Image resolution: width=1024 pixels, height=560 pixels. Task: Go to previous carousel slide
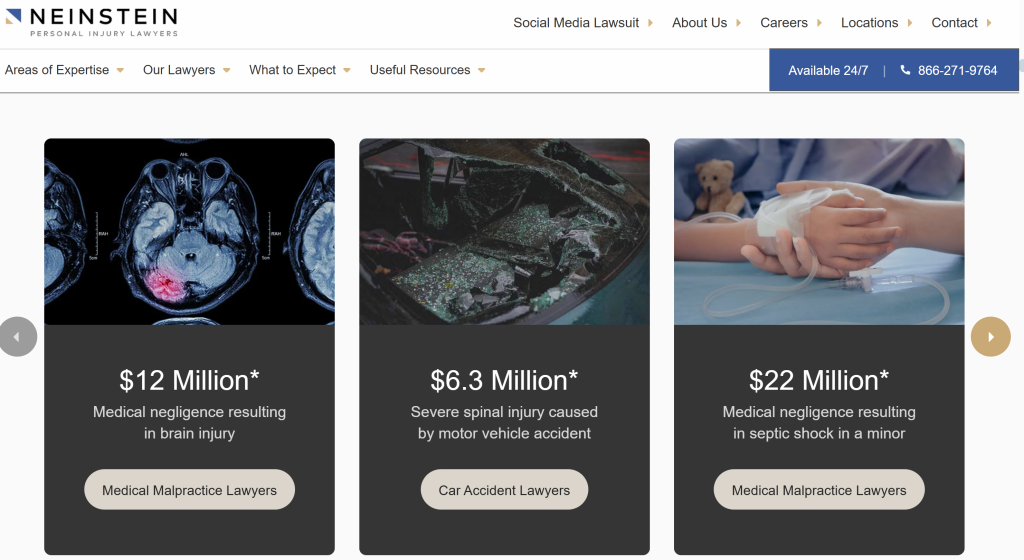17,337
